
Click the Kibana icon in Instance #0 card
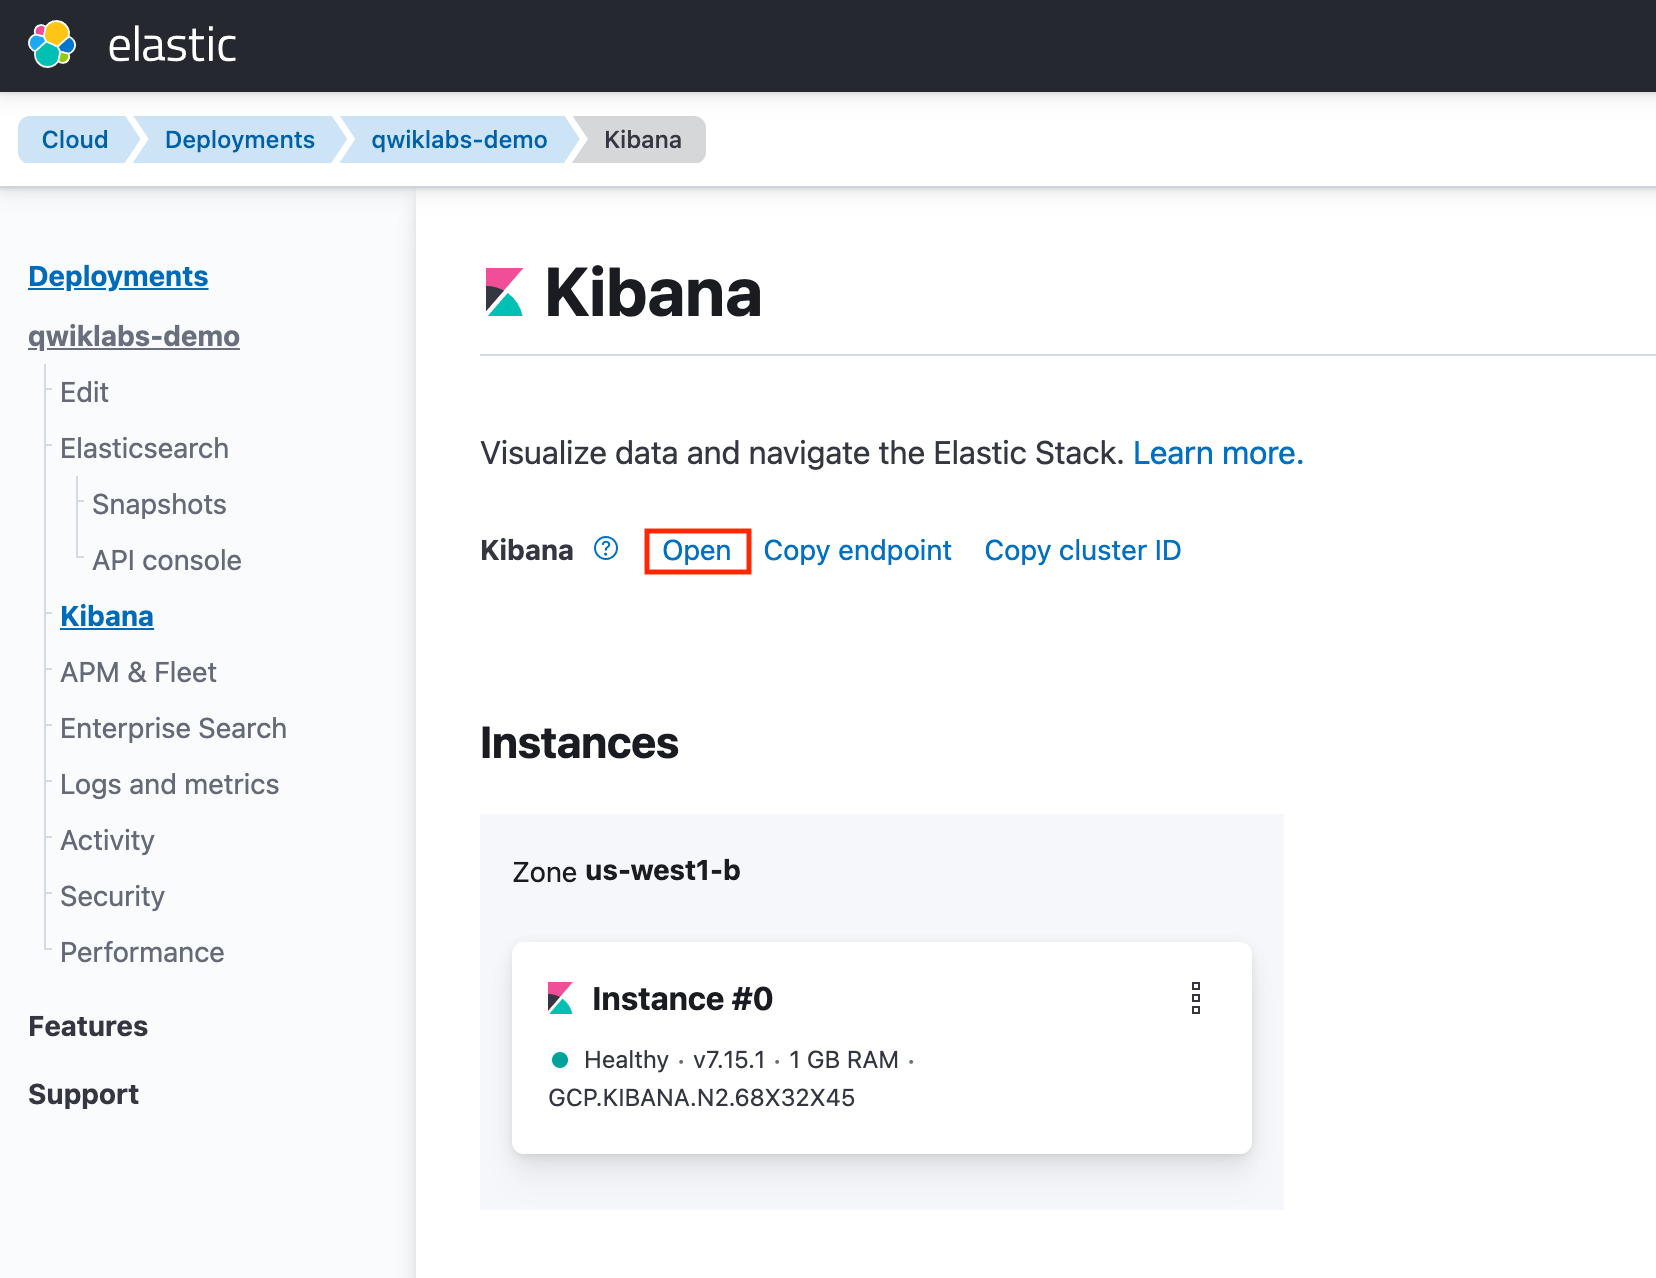click(560, 998)
